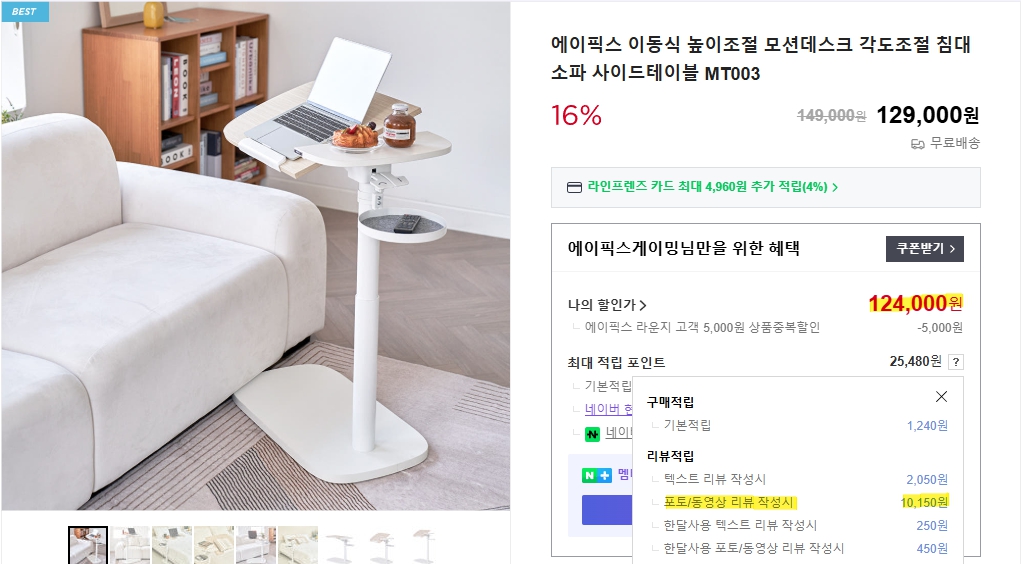Select the second product thumbnail
The height and width of the screenshot is (564, 1022).
coord(130,545)
